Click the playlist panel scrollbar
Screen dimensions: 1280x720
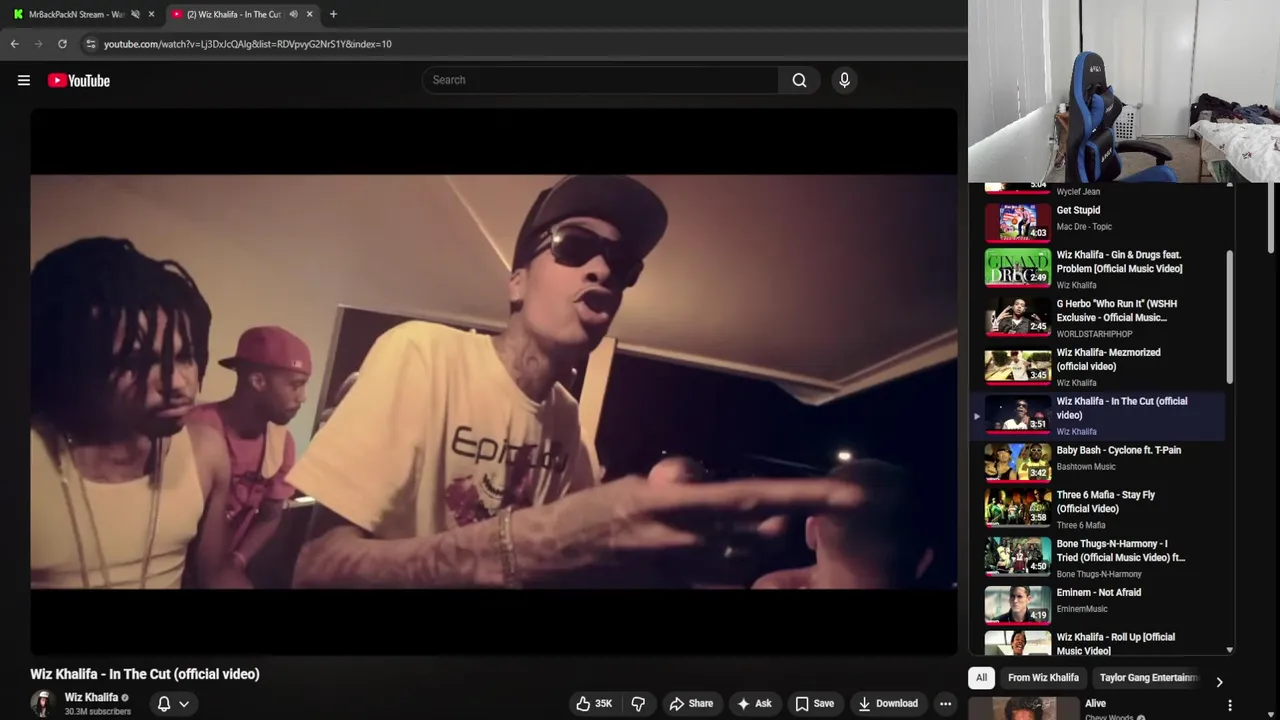coord(1229,316)
